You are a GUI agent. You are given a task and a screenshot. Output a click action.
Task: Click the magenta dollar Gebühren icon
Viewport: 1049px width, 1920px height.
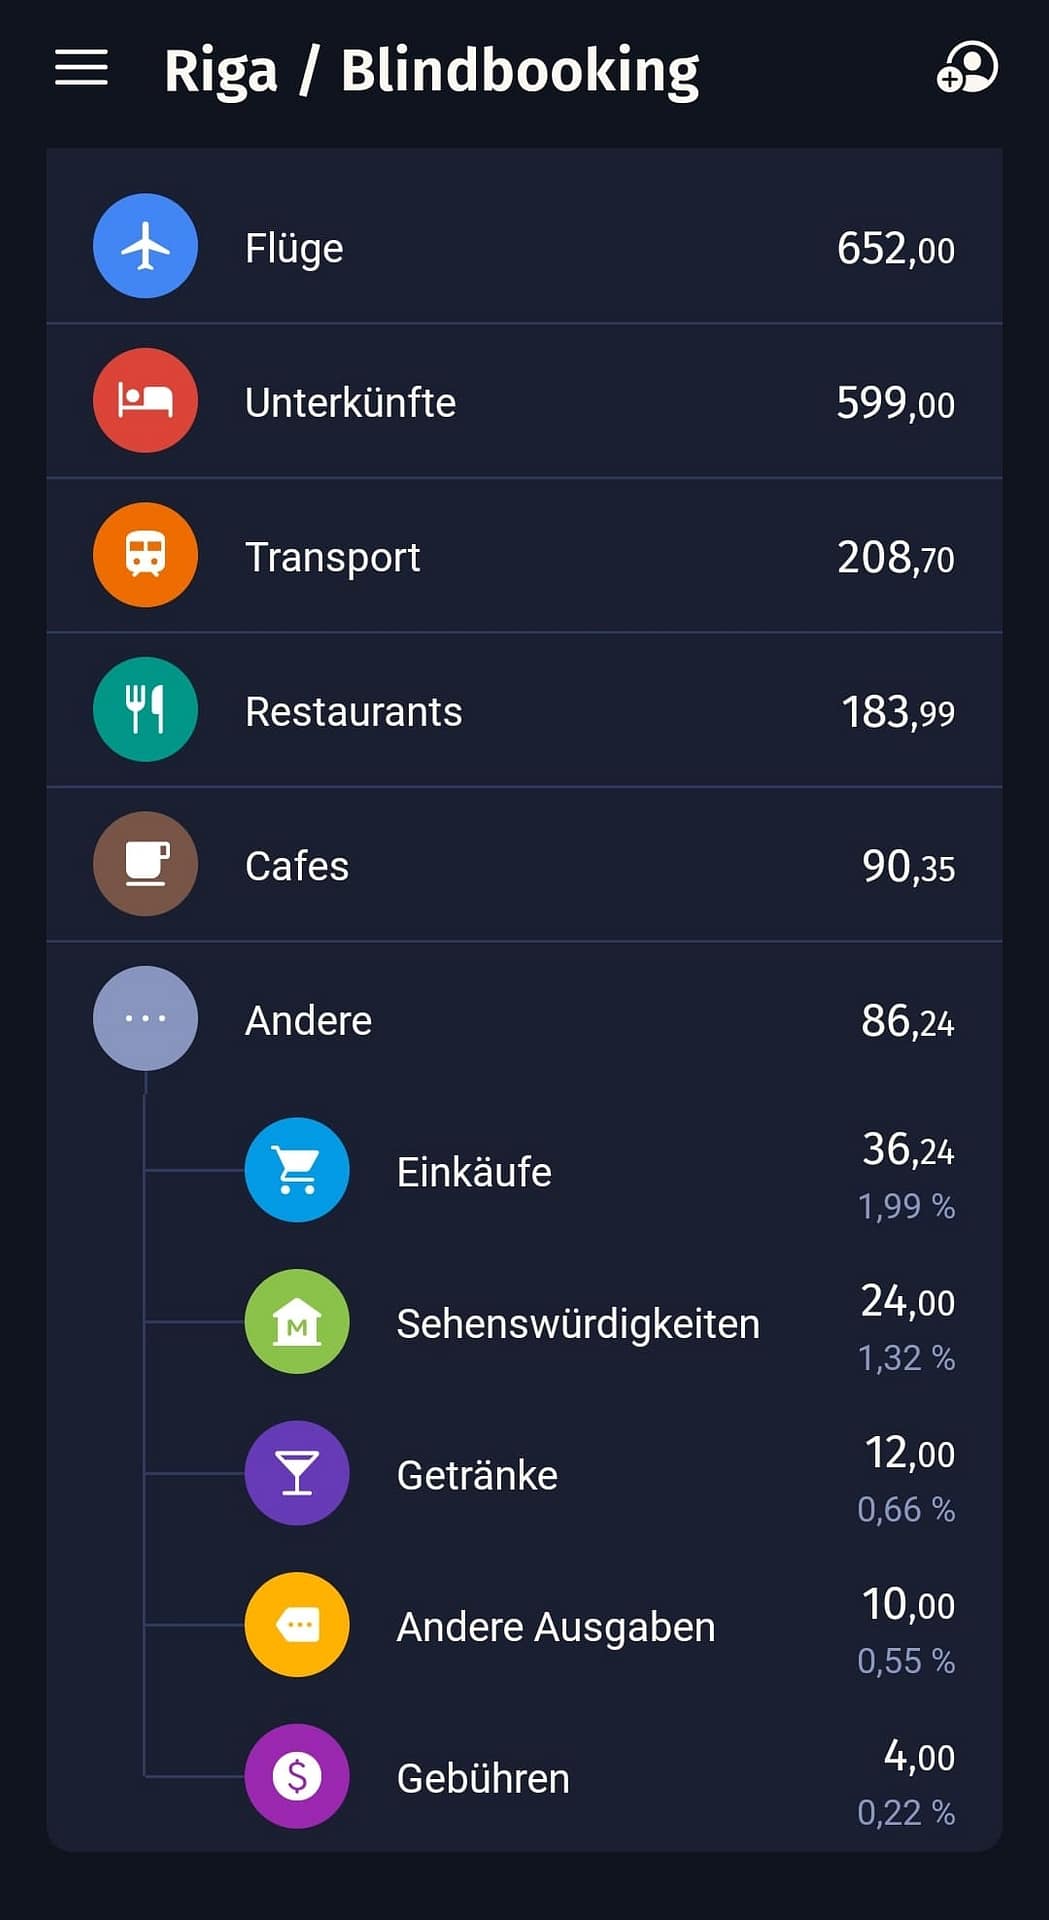(x=297, y=1777)
